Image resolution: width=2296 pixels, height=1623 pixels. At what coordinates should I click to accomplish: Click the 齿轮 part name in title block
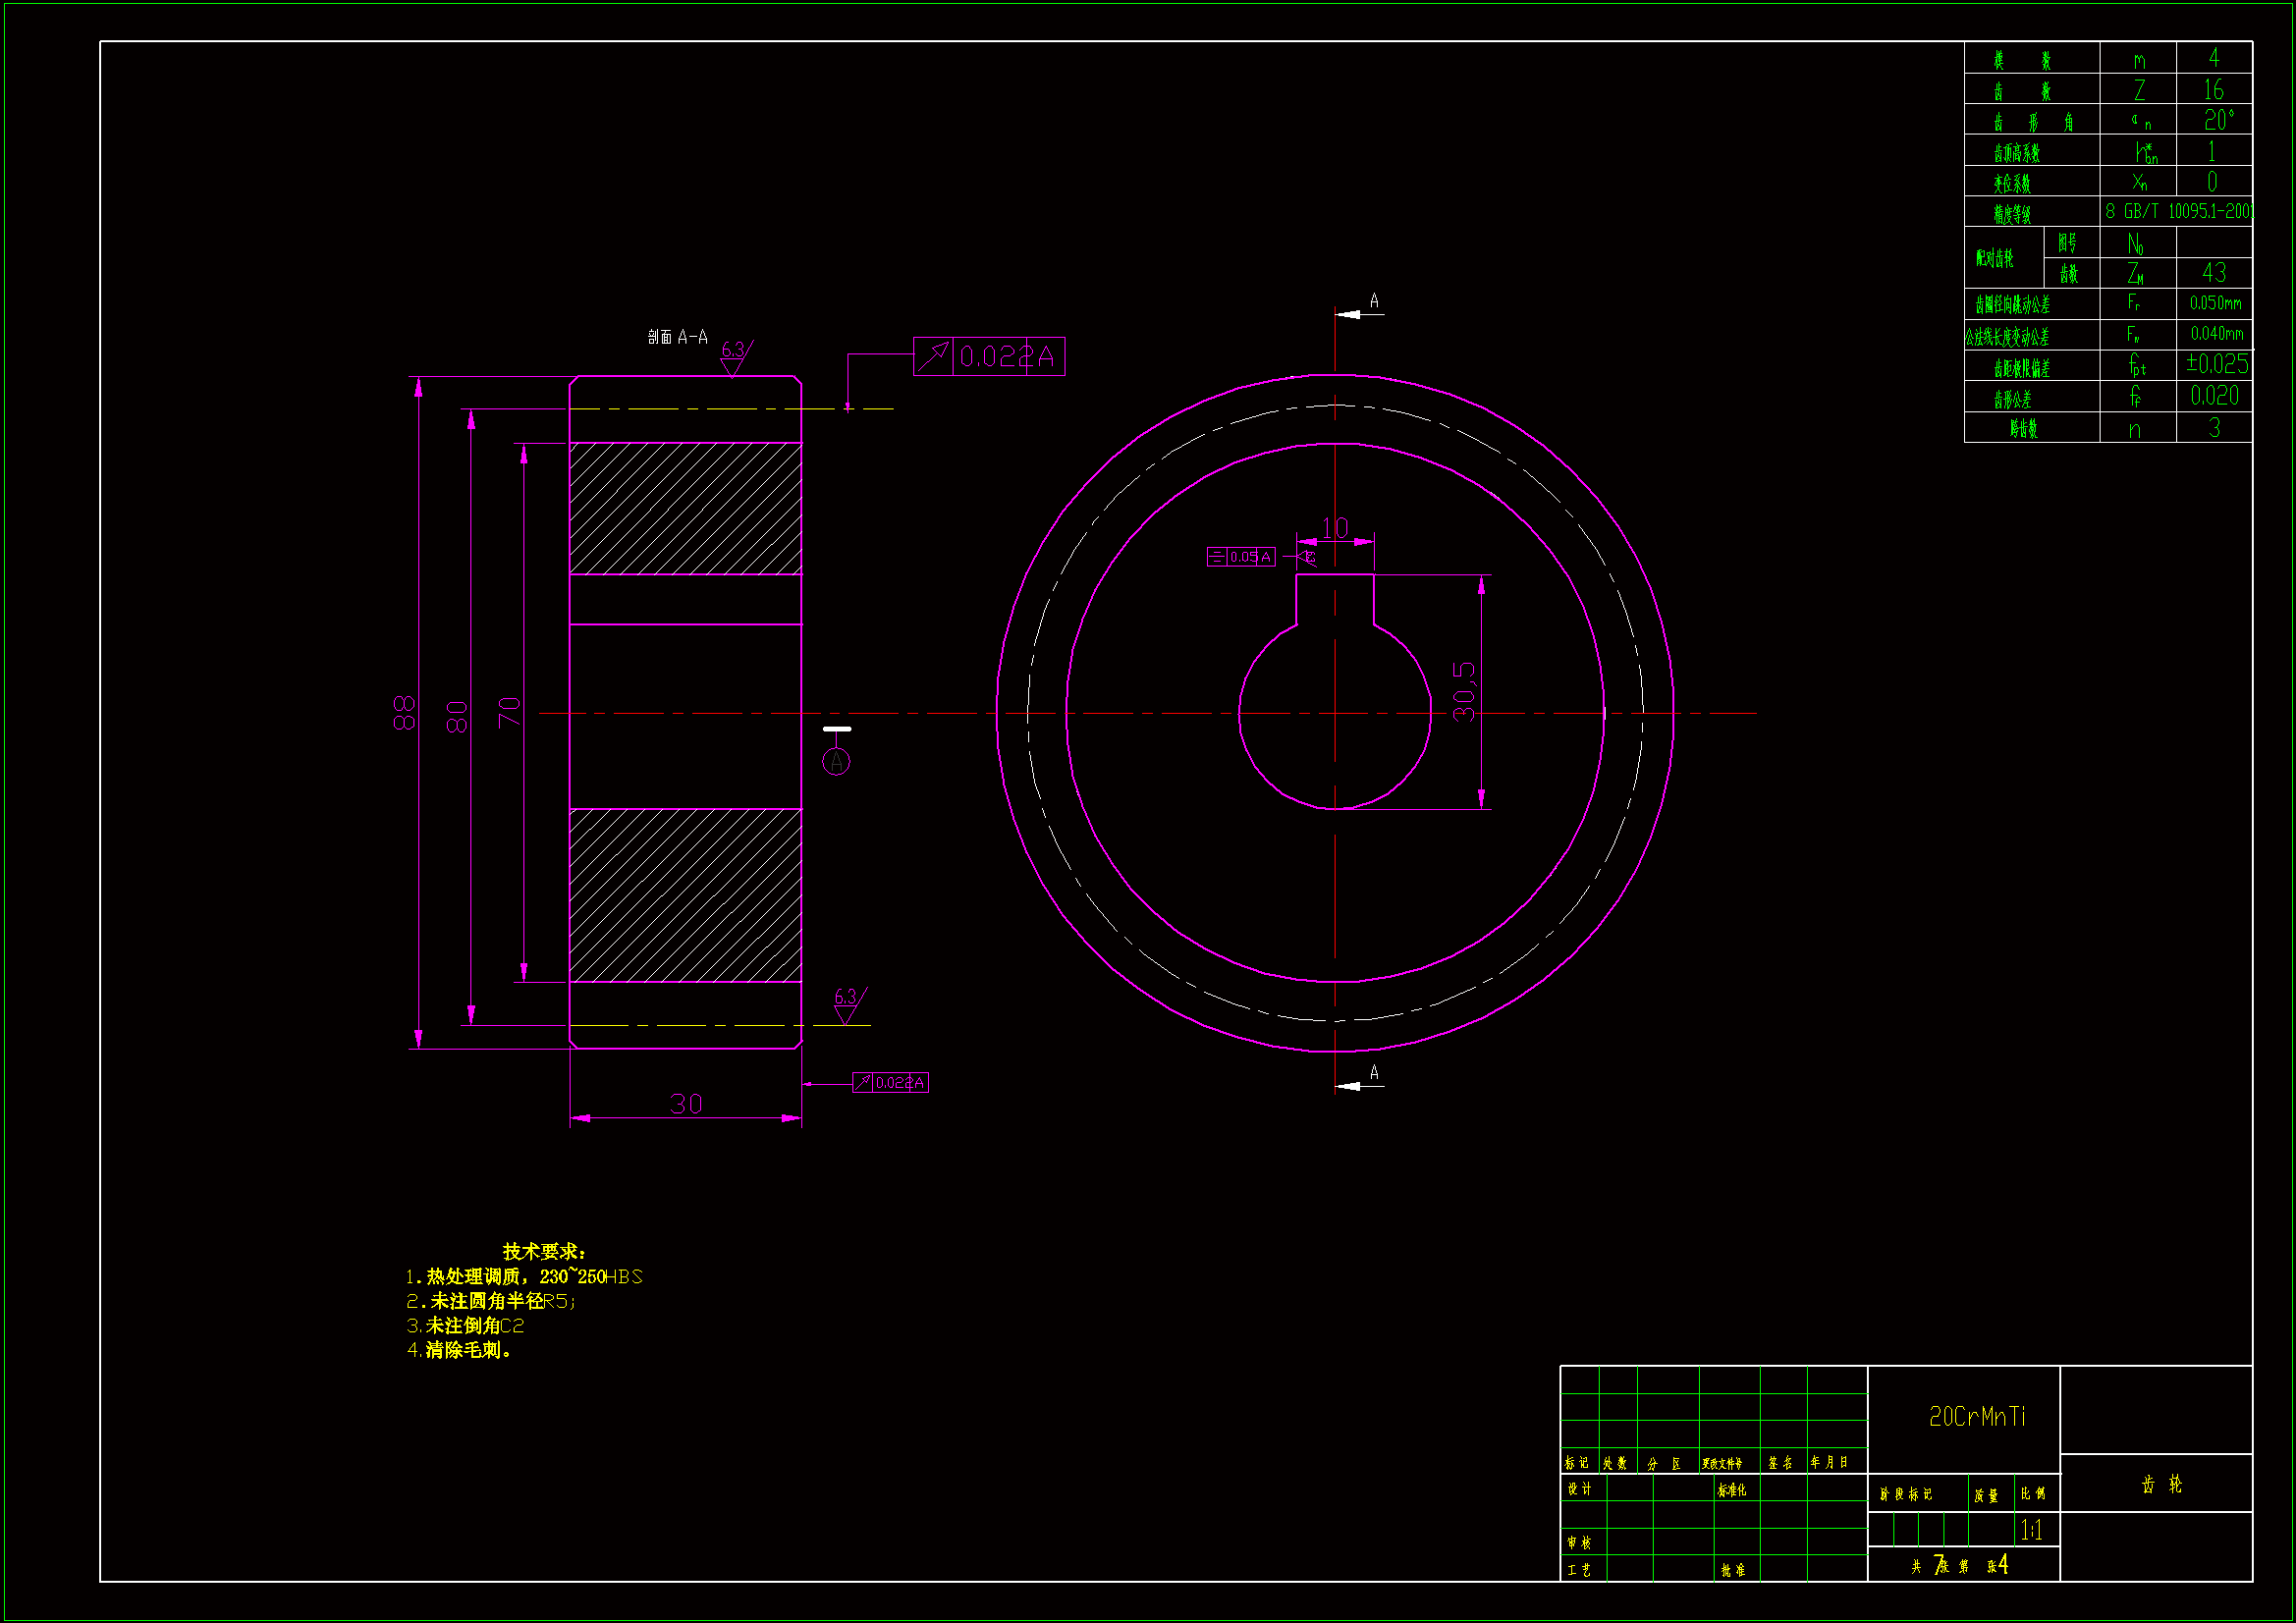pos(2162,1485)
